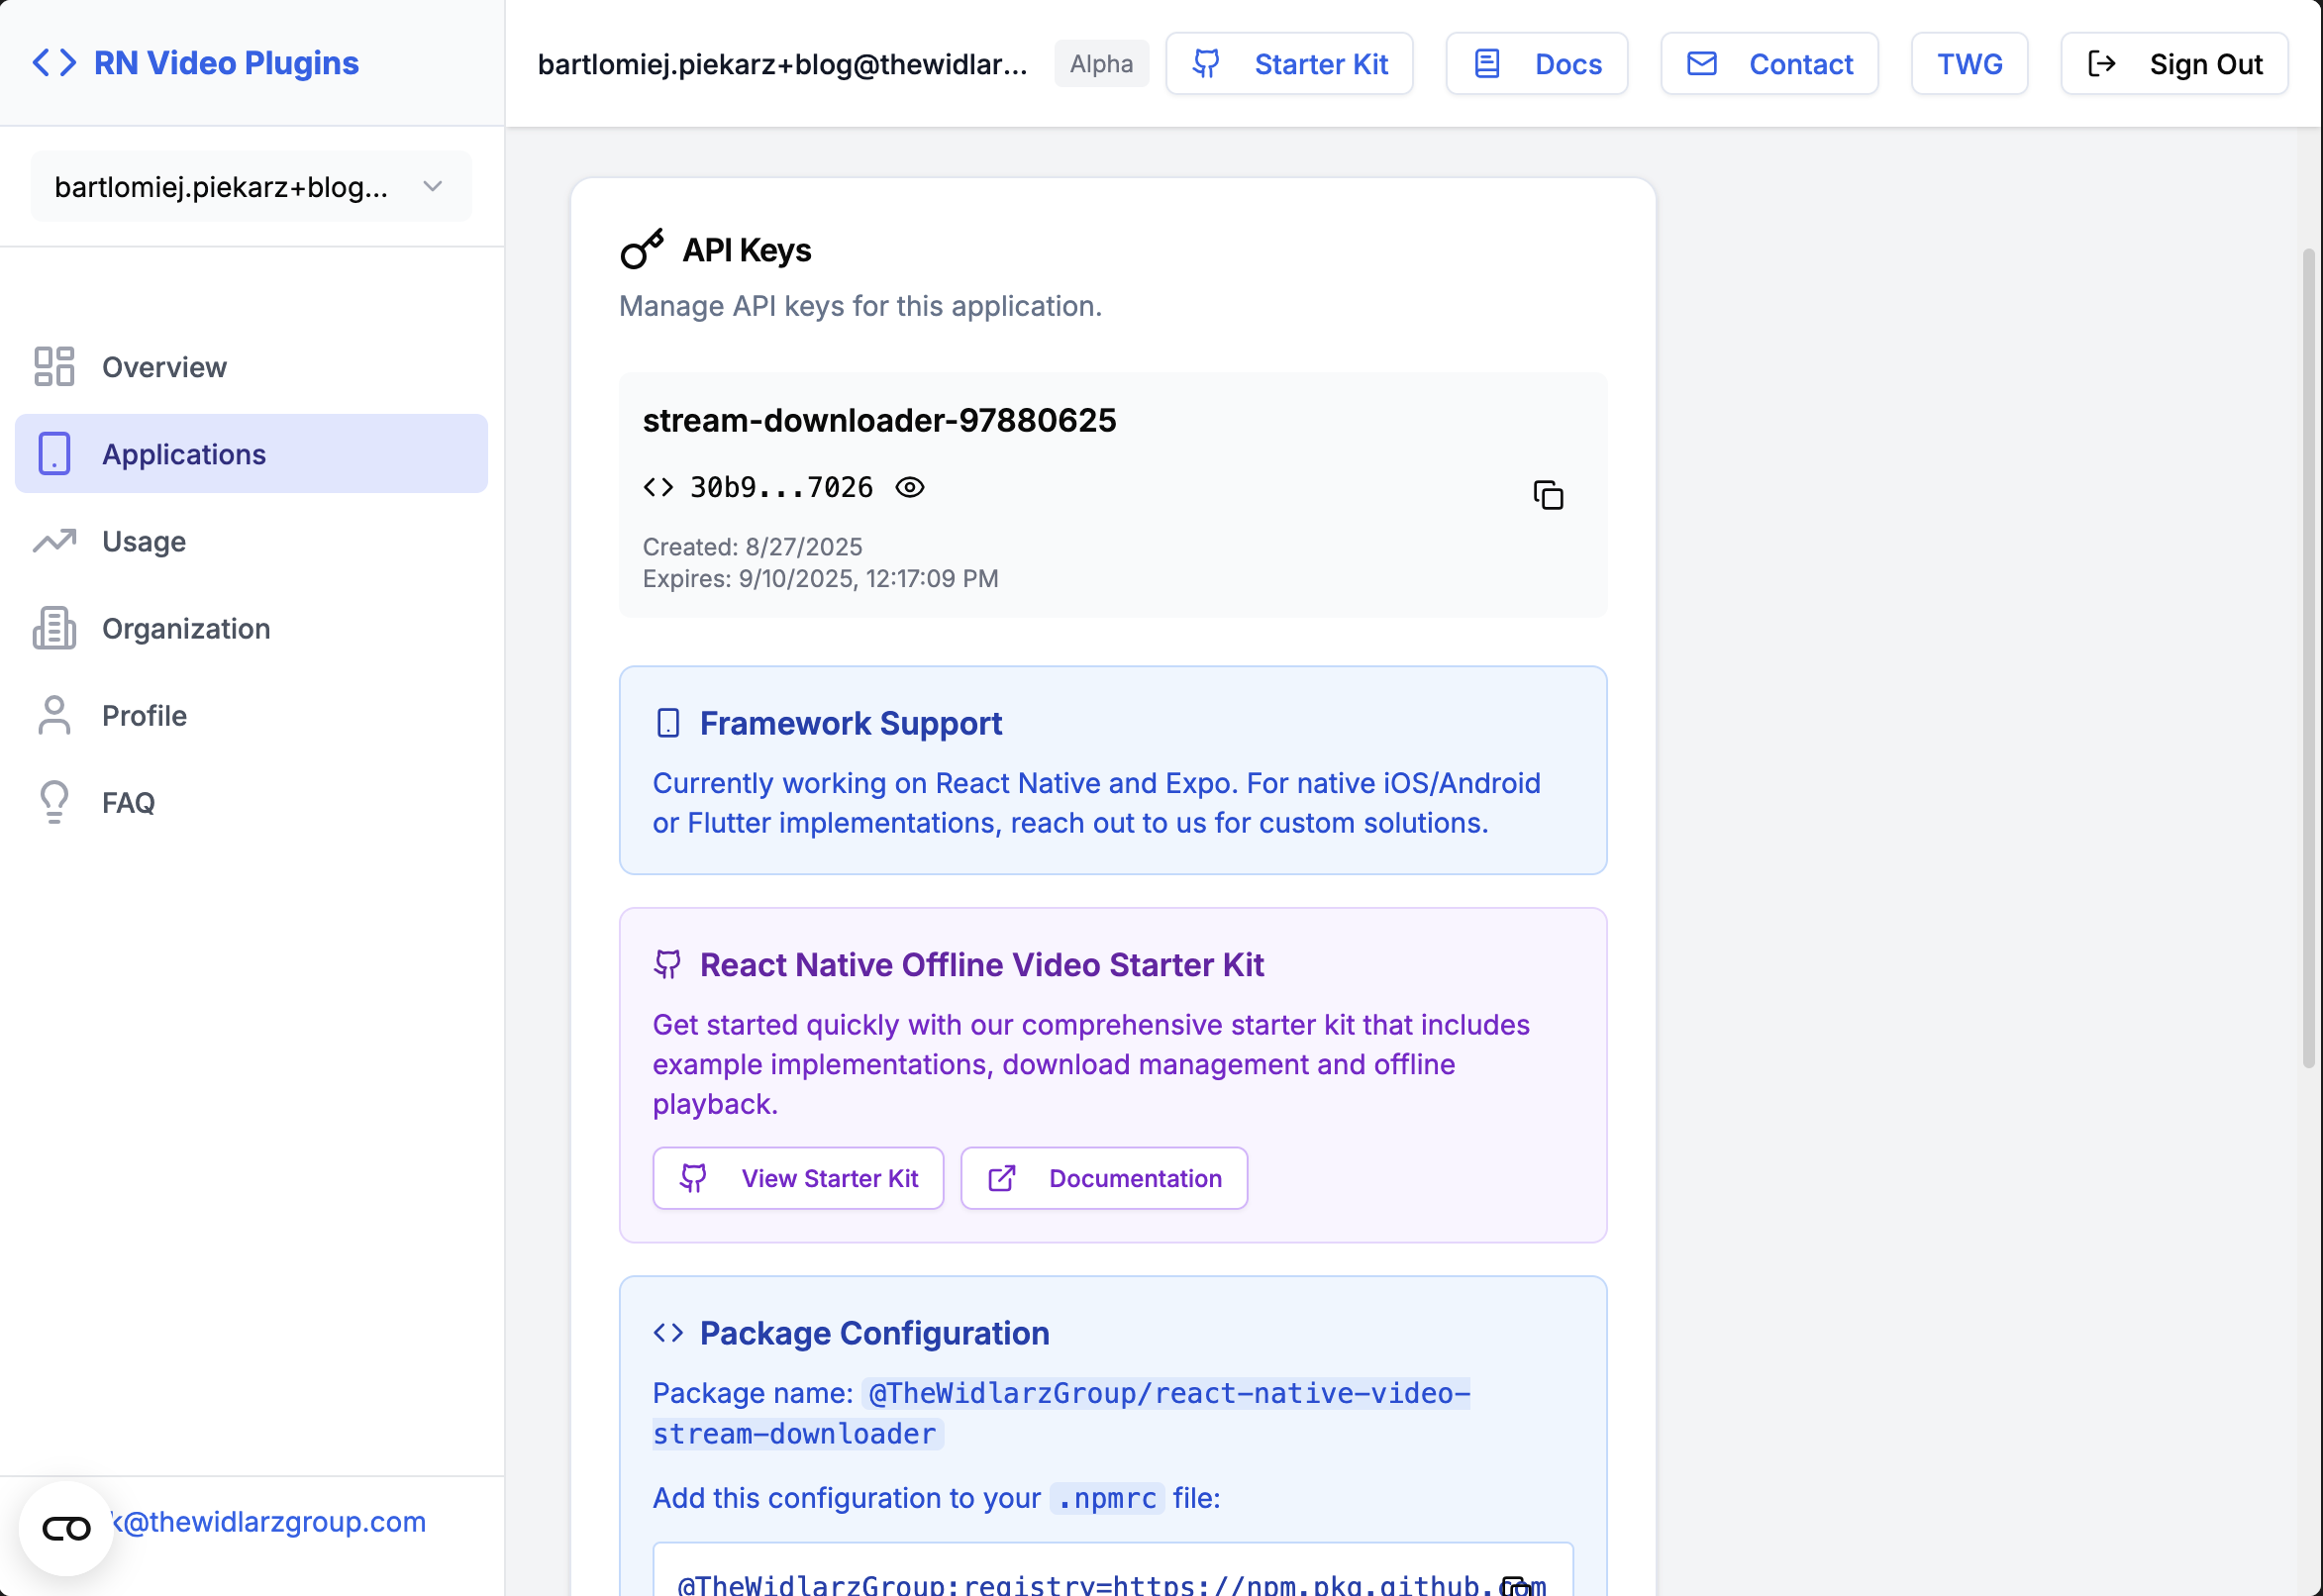
Task: Click the .npmrc inline code label
Action: click(1107, 1498)
